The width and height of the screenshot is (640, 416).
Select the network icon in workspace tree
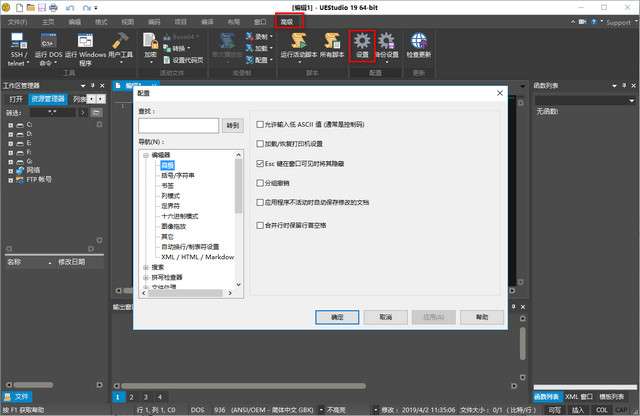click(20, 170)
